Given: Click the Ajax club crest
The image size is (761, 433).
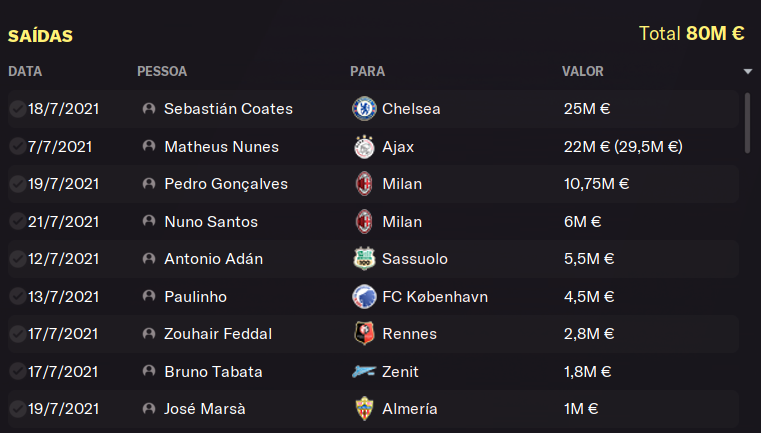Looking at the screenshot, I should [364, 147].
